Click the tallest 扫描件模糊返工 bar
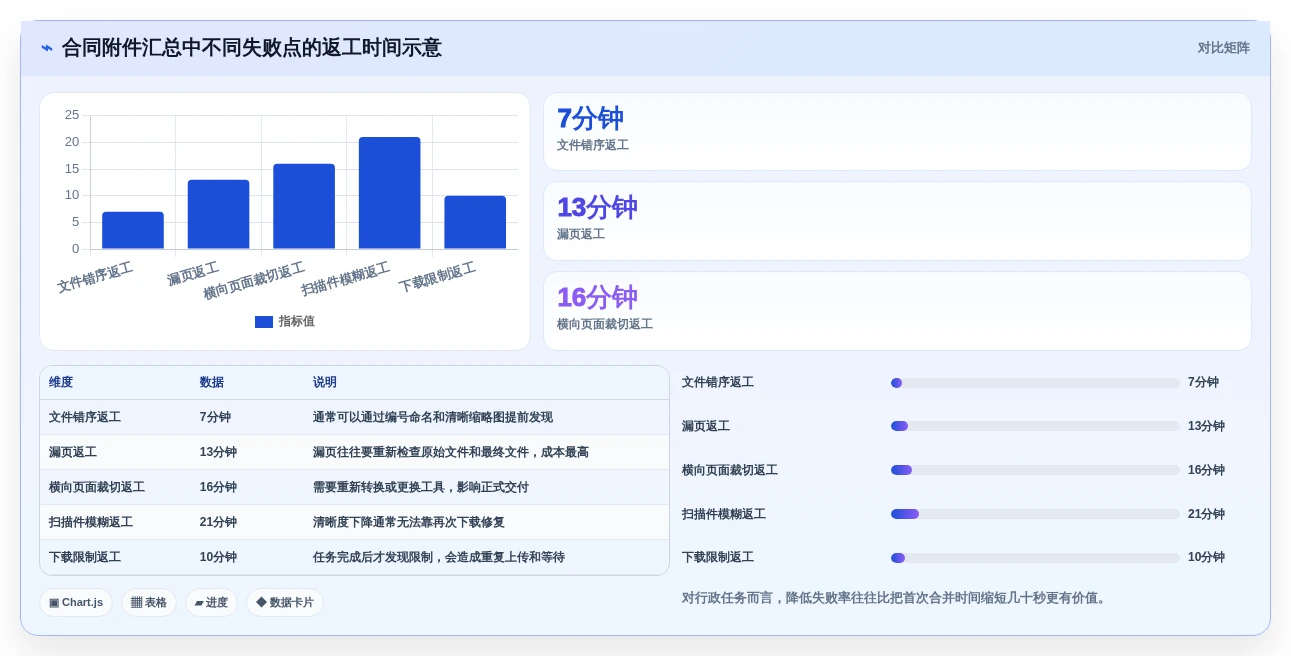The width and height of the screenshot is (1291, 656). point(390,193)
